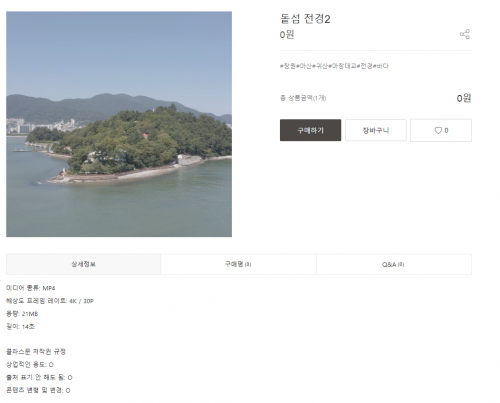
Task: Select the #마창대교 hashtag
Action: click(x=342, y=66)
